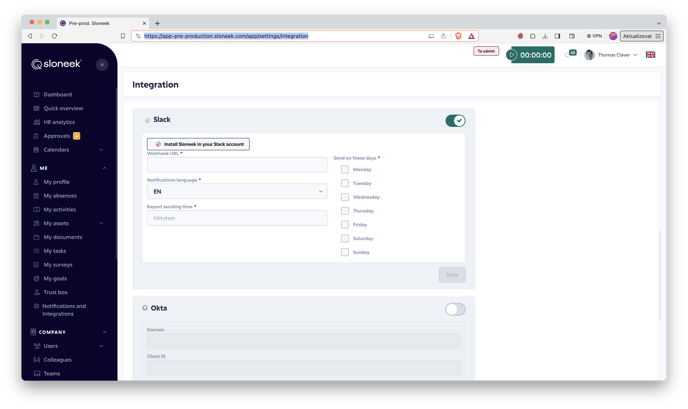Collapse the ME section
This screenshot has height=409, width=688.
pyautogui.click(x=104, y=168)
